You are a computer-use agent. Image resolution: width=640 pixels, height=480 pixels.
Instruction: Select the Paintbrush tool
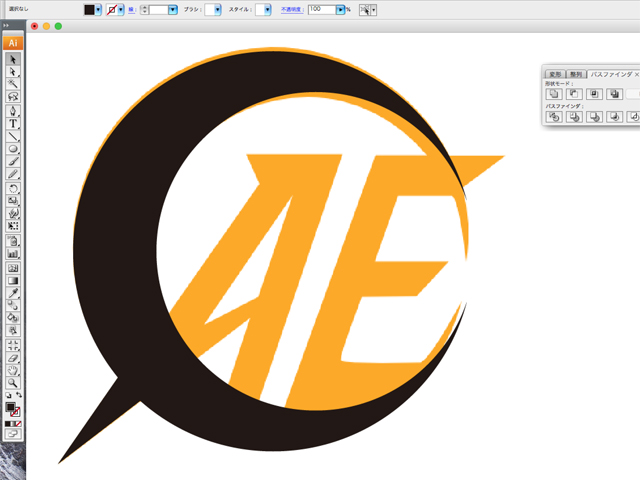pos(13,161)
